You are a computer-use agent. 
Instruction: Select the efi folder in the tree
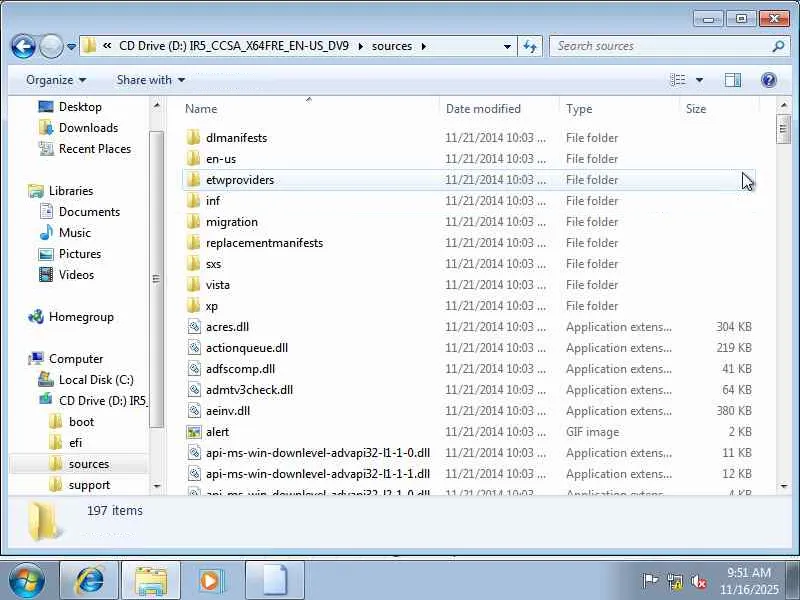tap(75, 443)
